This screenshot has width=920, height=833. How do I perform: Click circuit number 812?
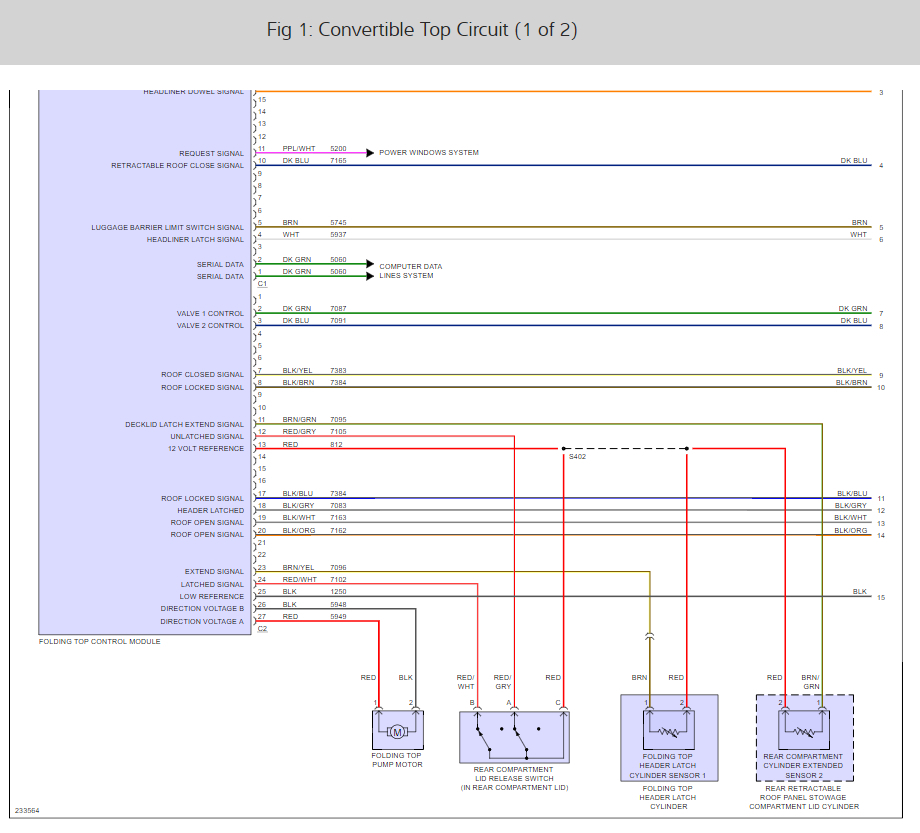click(336, 445)
